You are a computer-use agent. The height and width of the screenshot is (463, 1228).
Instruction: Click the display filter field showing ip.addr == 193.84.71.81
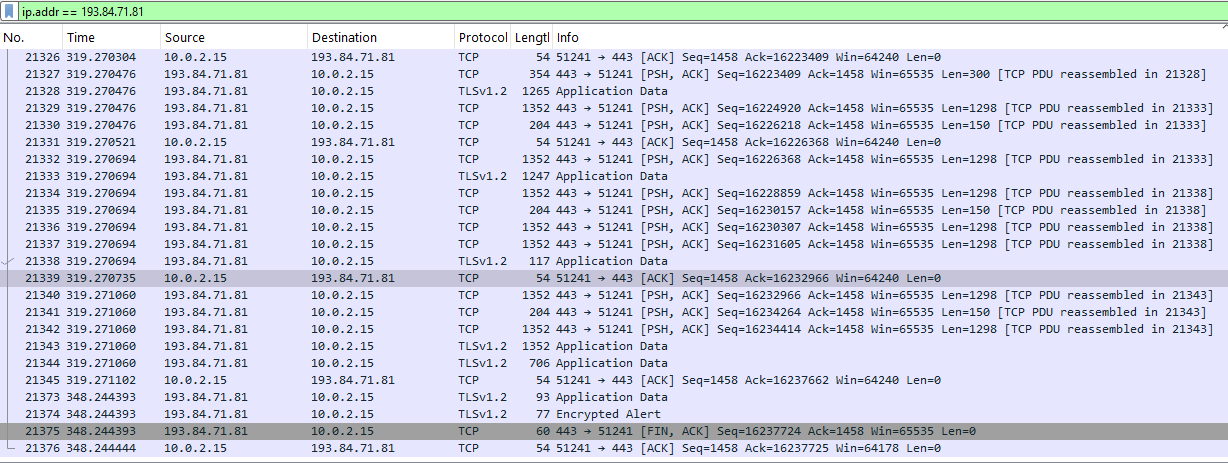621,12
